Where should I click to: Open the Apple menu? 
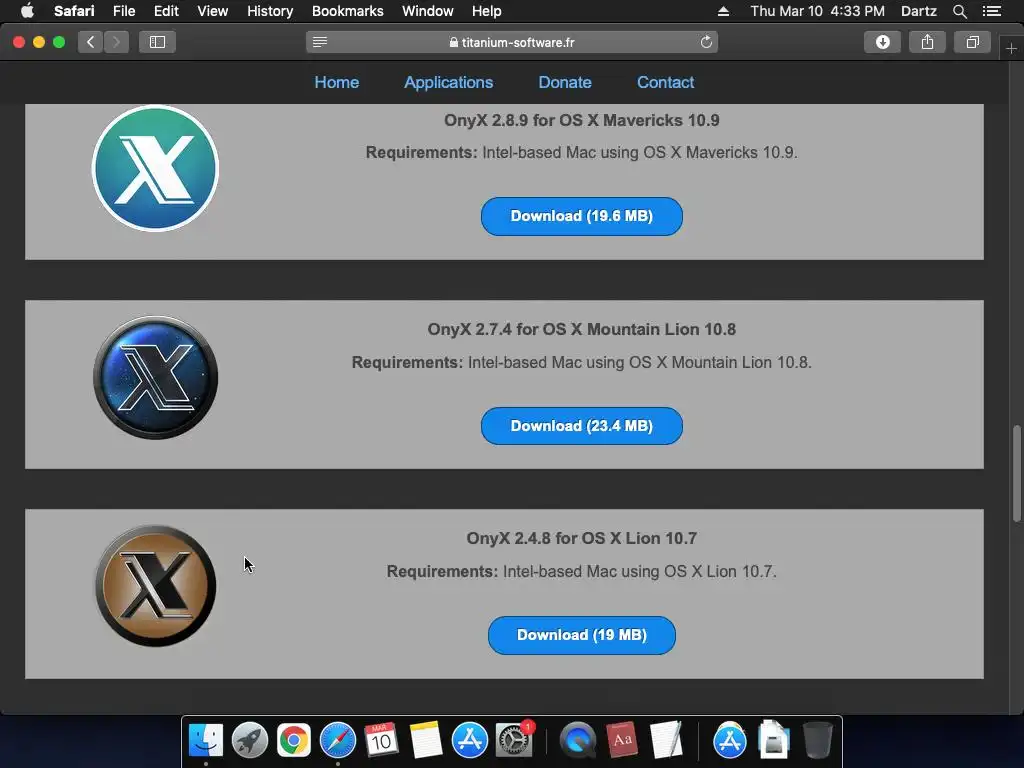point(27,11)
